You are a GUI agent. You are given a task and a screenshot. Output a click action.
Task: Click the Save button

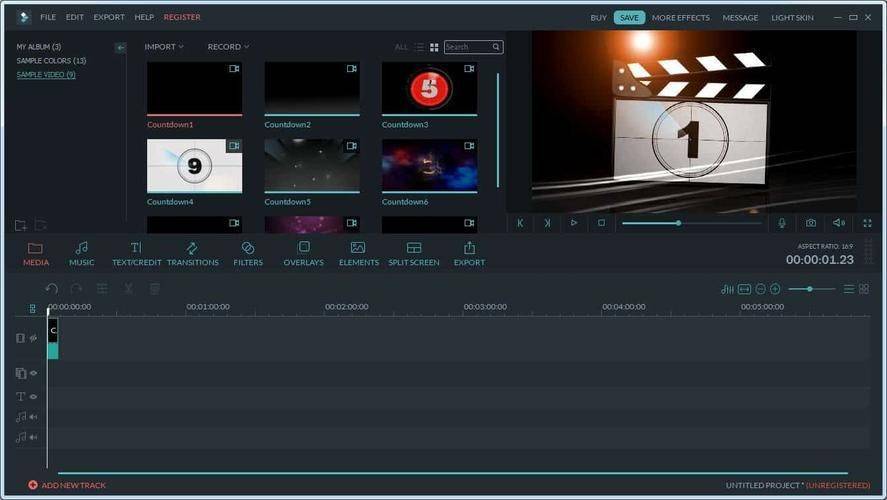coord(629,18)
